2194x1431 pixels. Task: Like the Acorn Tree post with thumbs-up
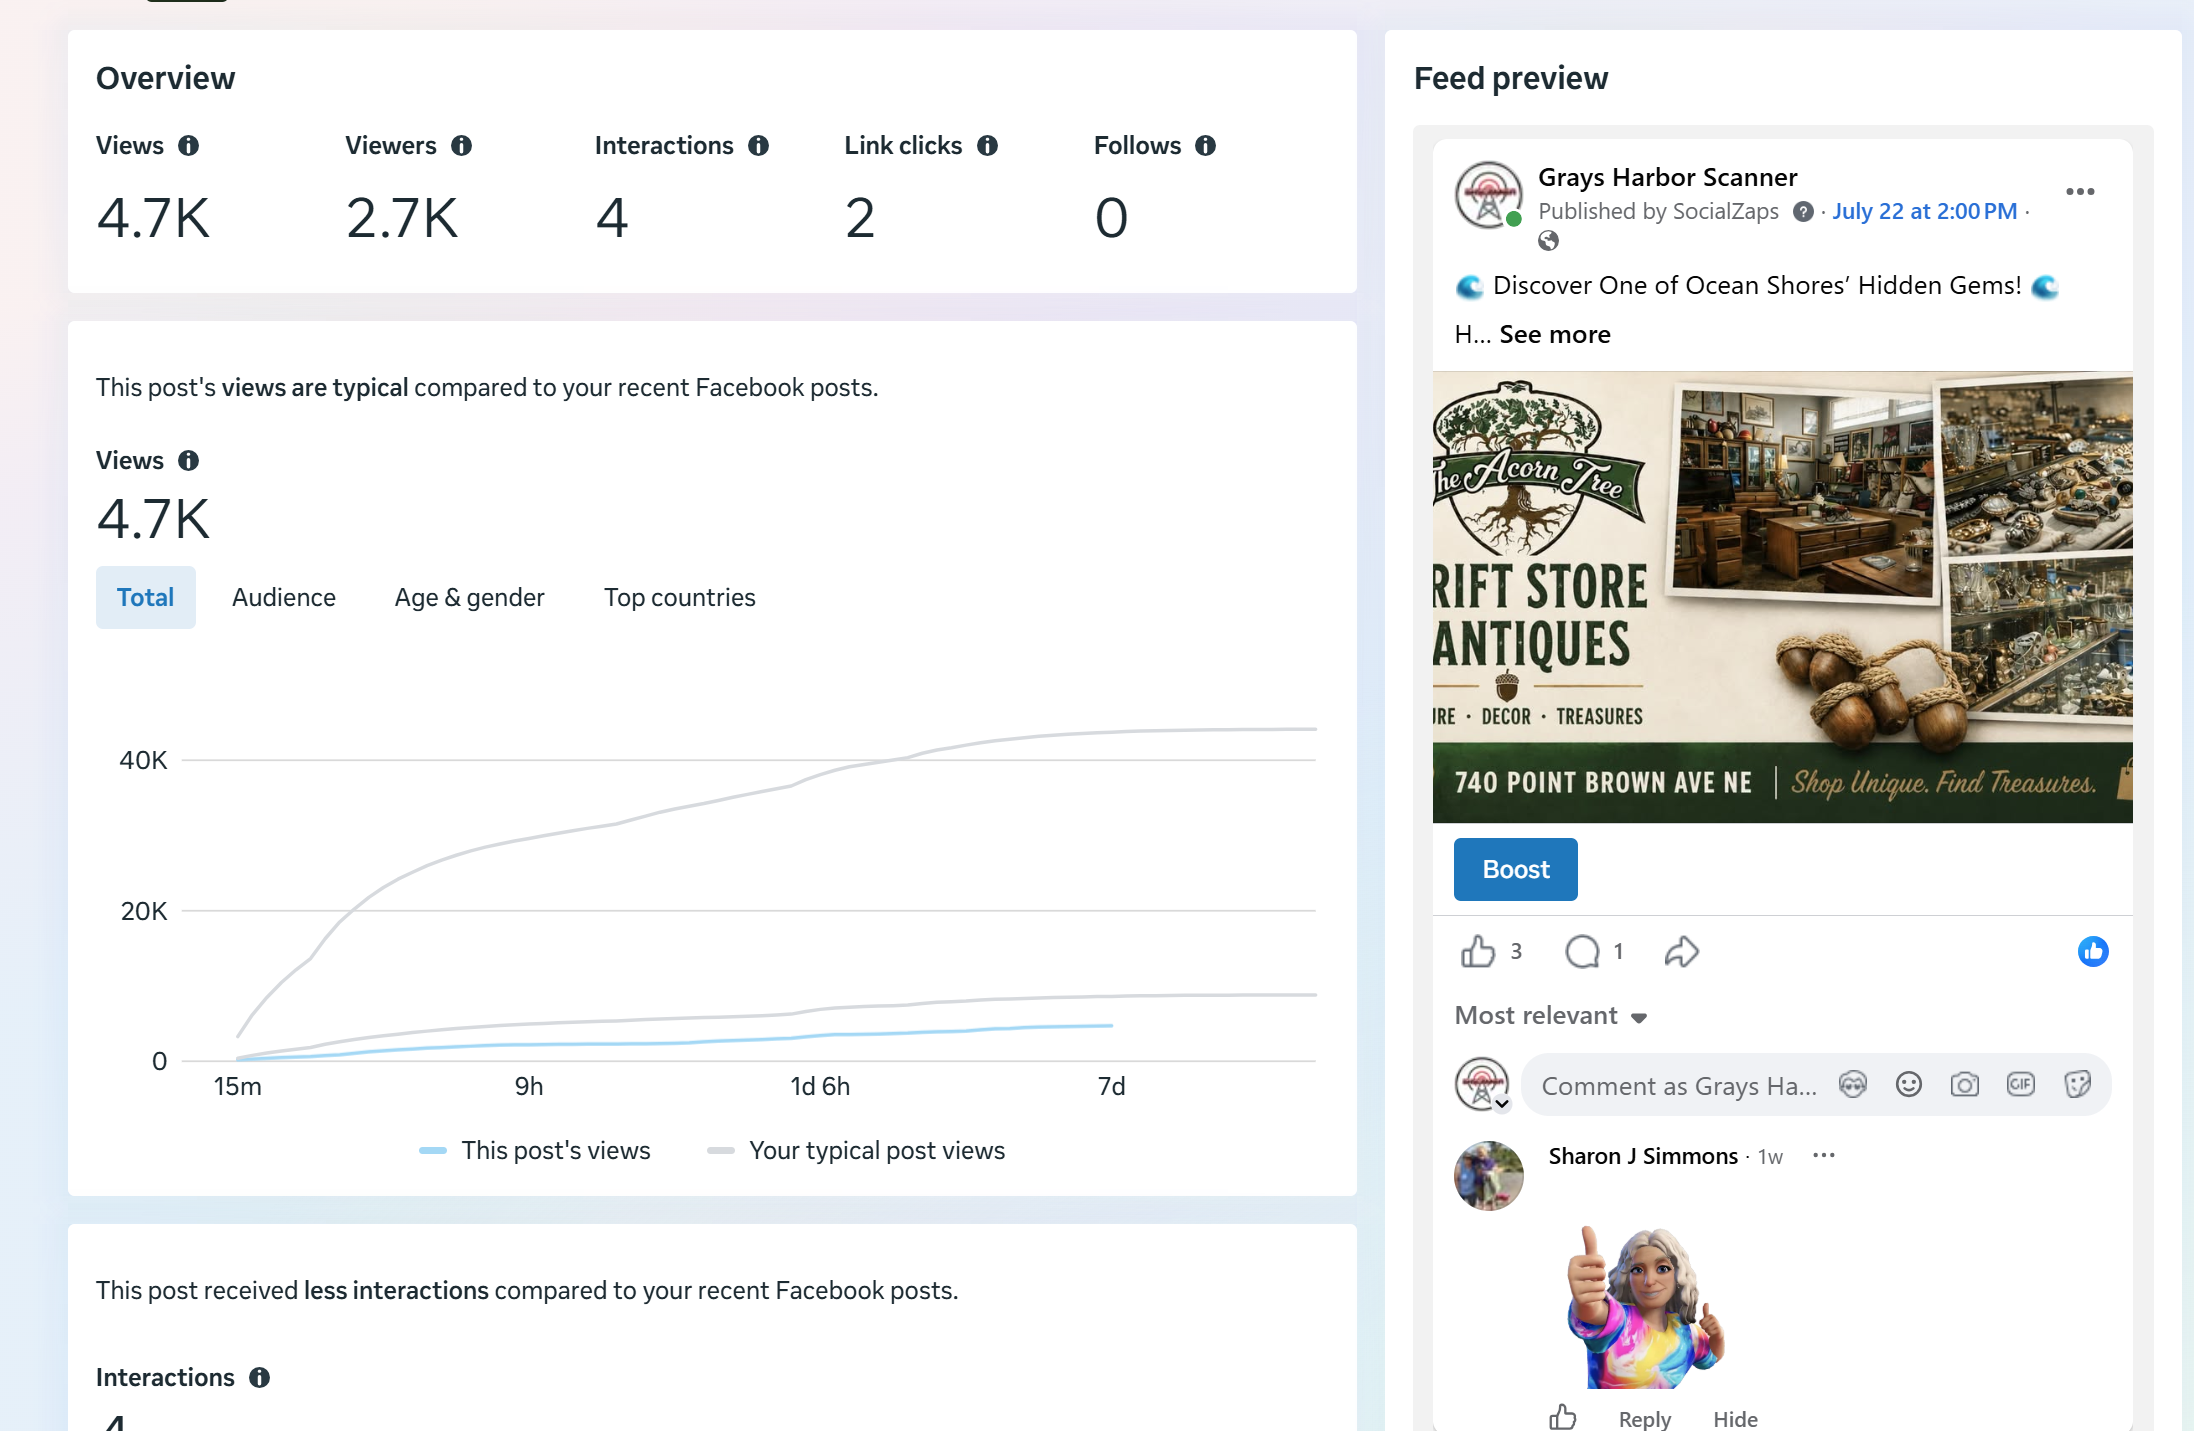[x=1478, y=951]
